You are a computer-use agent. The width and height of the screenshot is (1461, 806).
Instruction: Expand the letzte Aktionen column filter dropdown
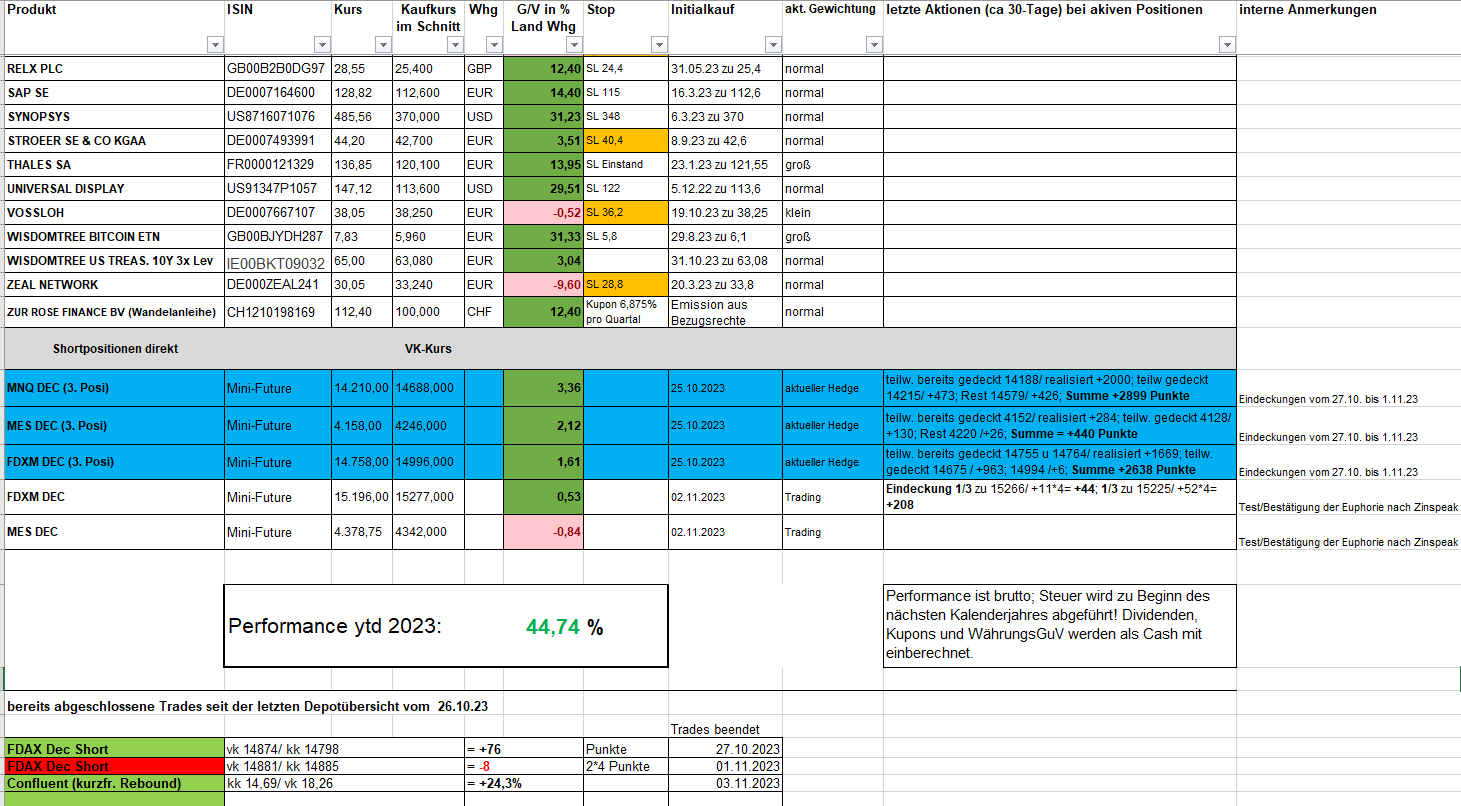(1227, 45)
